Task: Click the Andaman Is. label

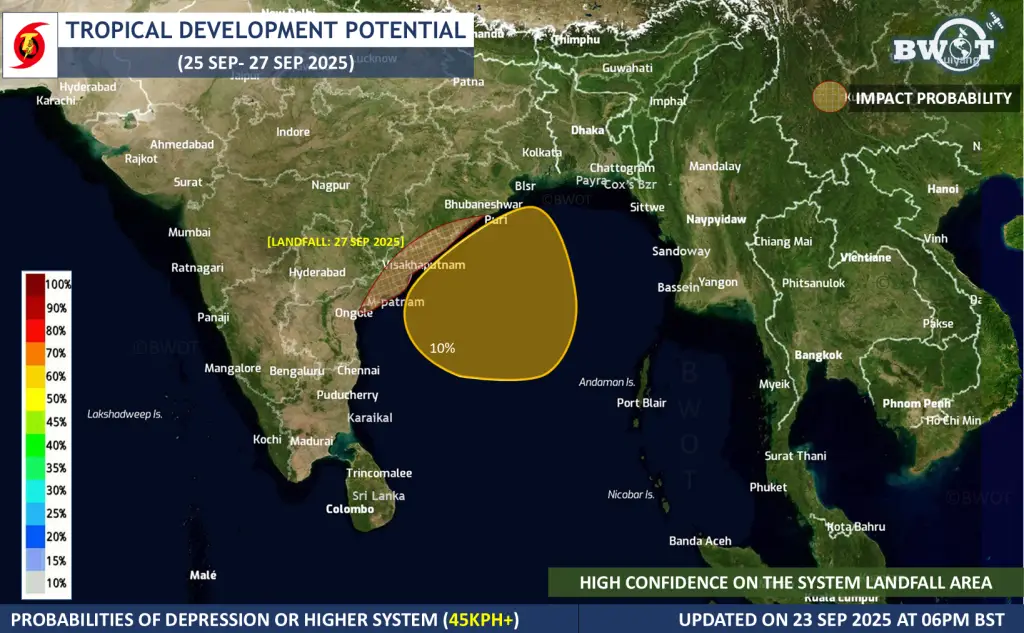Action: (607, 382)
